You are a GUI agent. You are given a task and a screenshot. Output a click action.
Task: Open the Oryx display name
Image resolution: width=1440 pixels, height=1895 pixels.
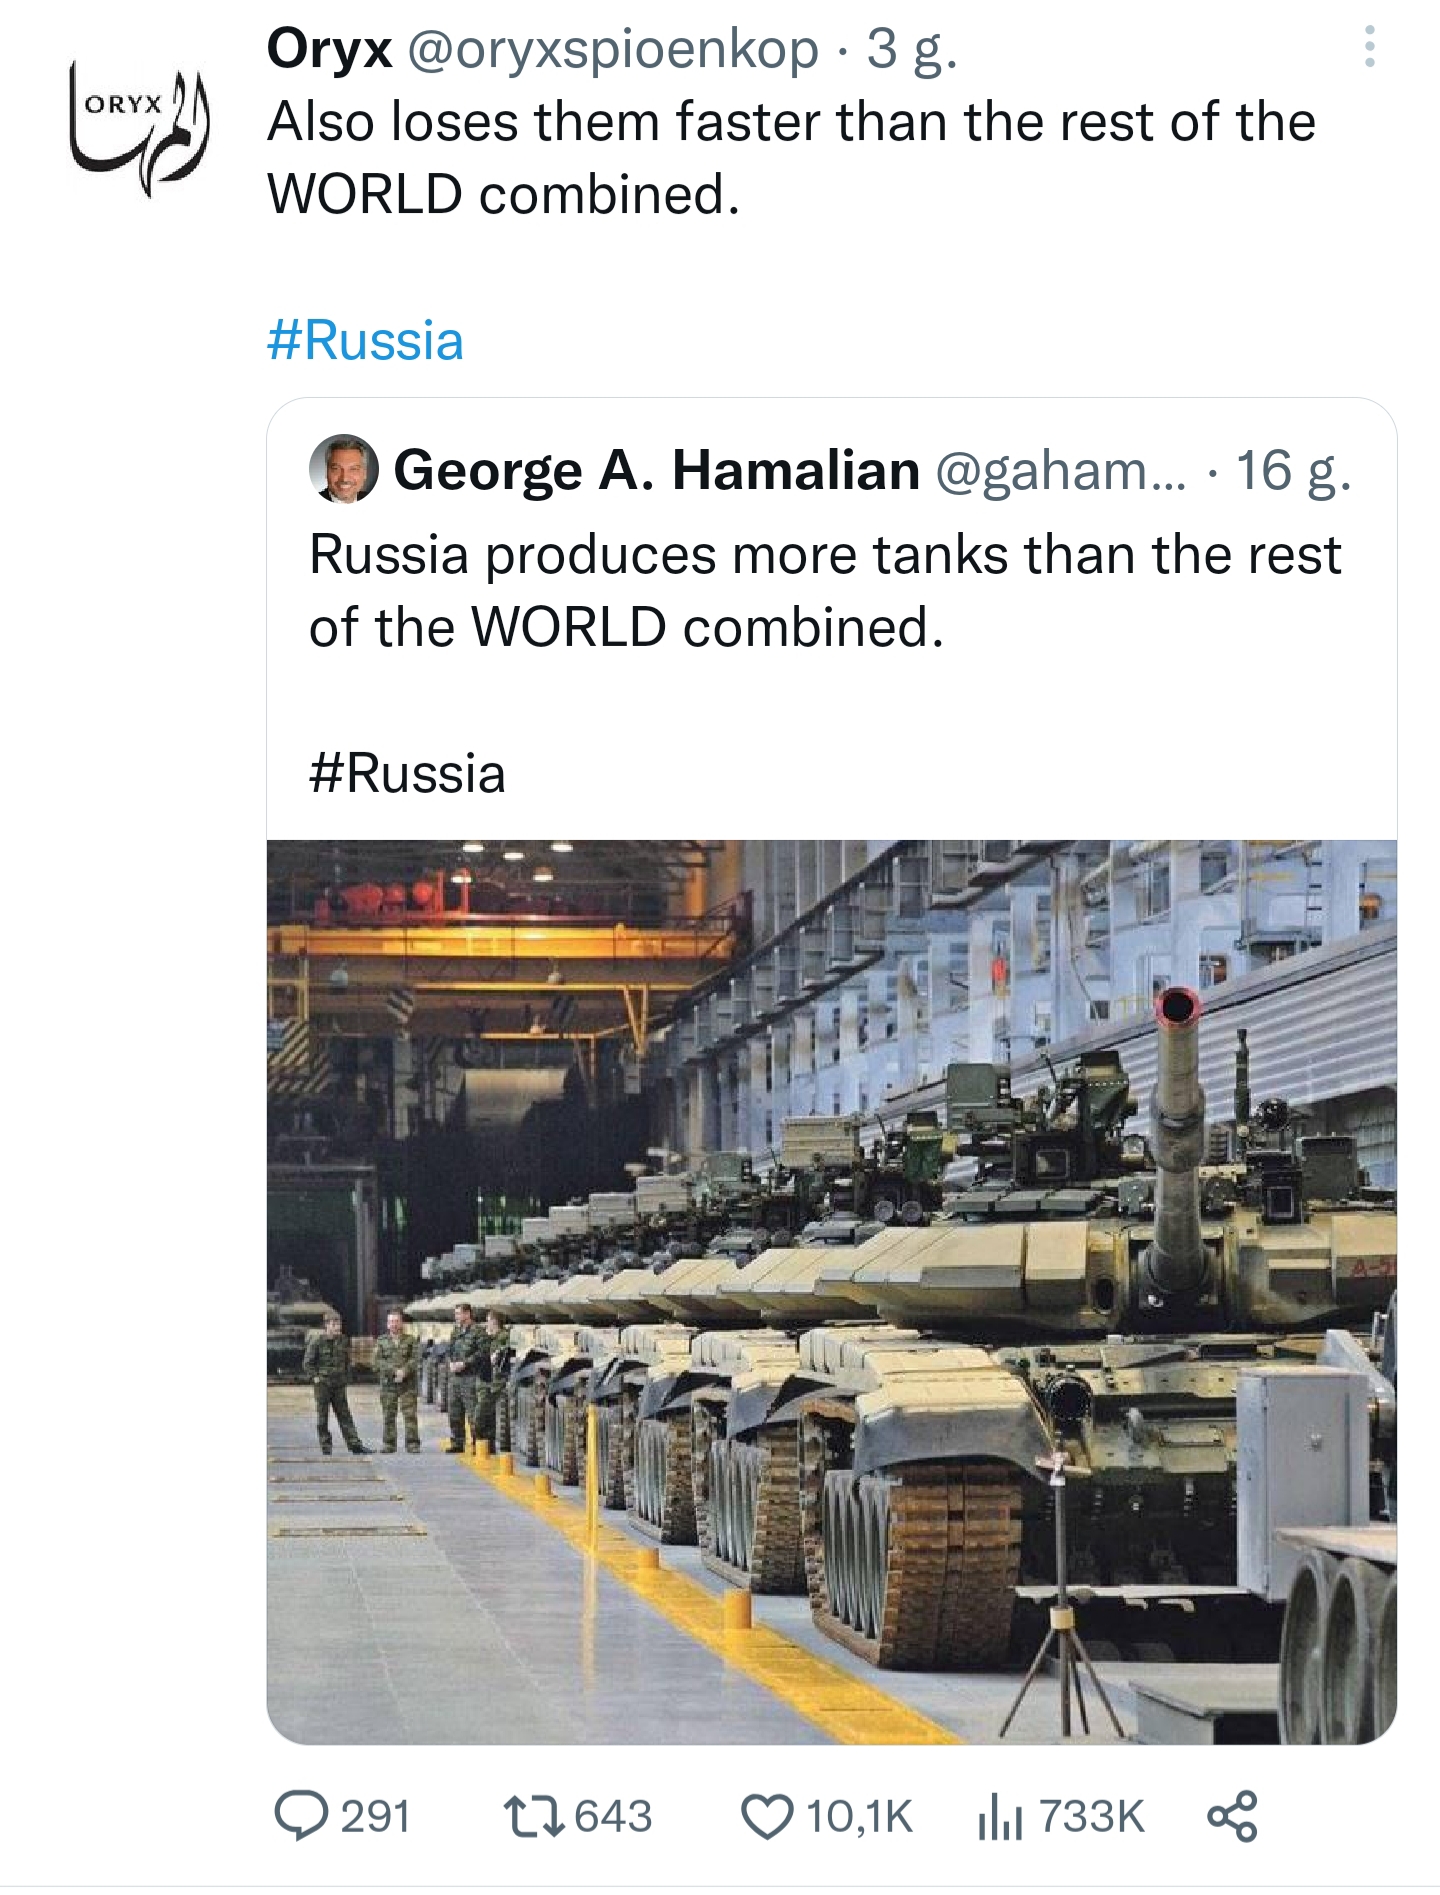click(x=329, y=50)
